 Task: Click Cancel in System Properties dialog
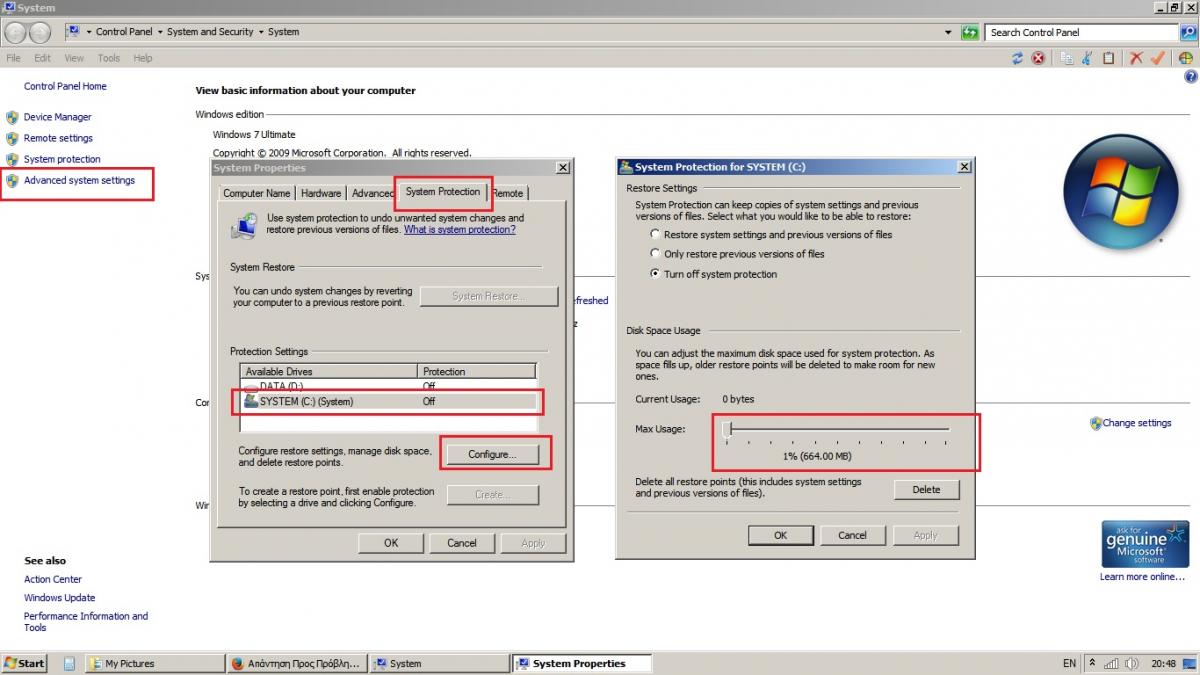pyautogui.click(x=462, y=543)
